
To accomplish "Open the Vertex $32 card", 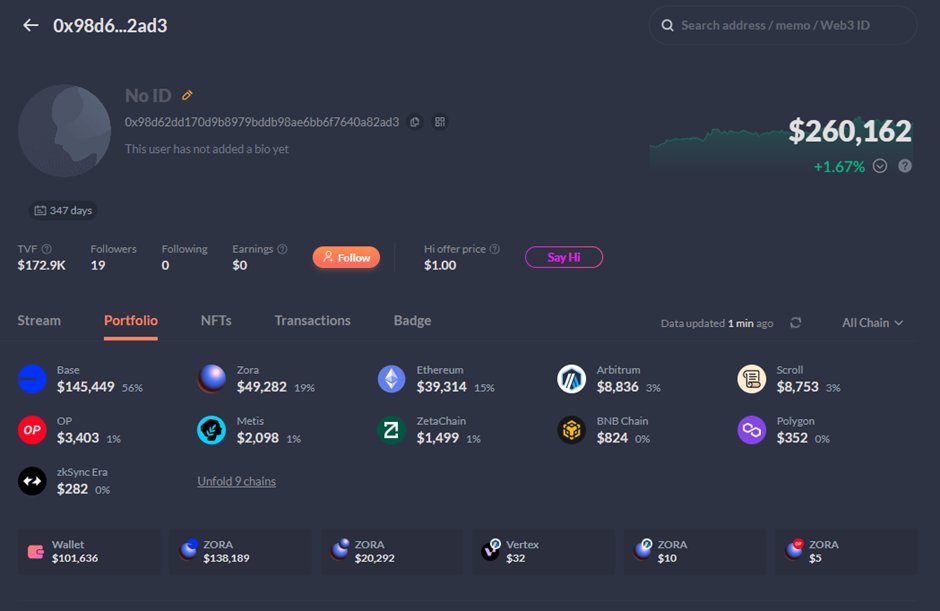I will click(544, 552).
